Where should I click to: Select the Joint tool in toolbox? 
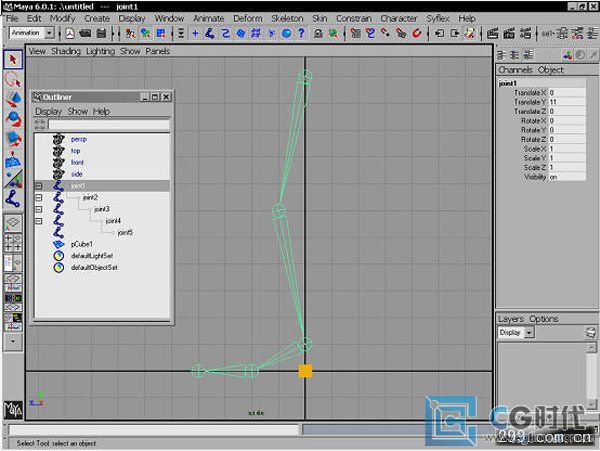click(13, 198)
